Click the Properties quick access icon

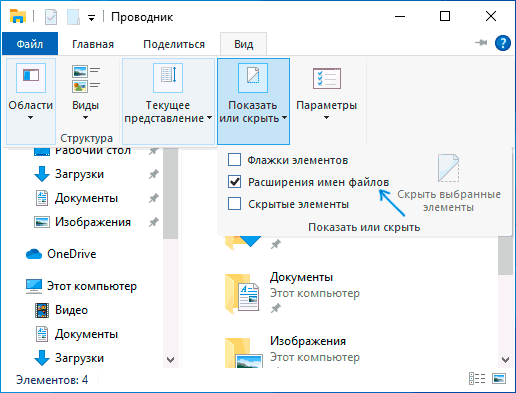[51, 17]
